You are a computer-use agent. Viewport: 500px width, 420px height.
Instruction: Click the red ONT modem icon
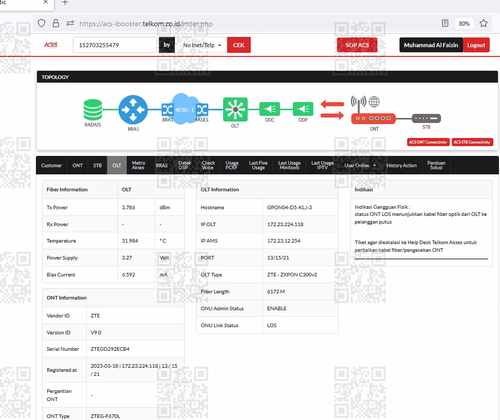click(x=373, y=118)
